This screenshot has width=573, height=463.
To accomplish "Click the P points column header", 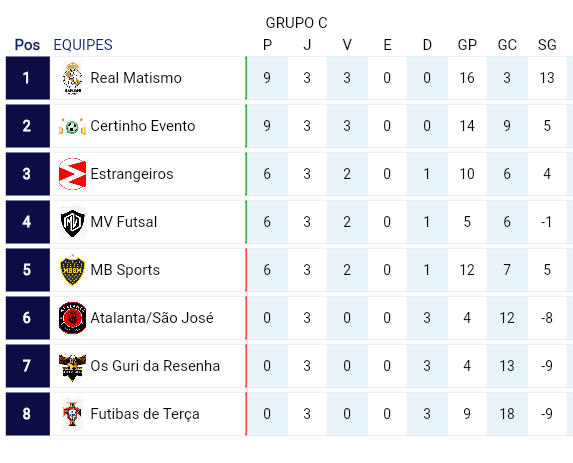I will pyautogui.click(x=267, y=45).
